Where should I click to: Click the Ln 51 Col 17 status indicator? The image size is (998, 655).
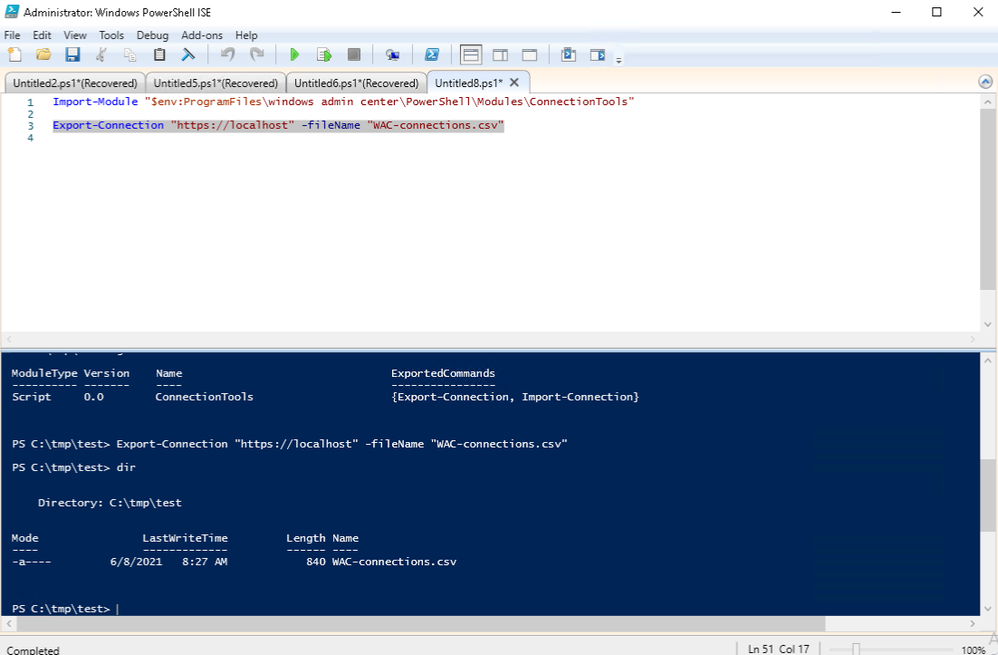click(x=778, y=649)
